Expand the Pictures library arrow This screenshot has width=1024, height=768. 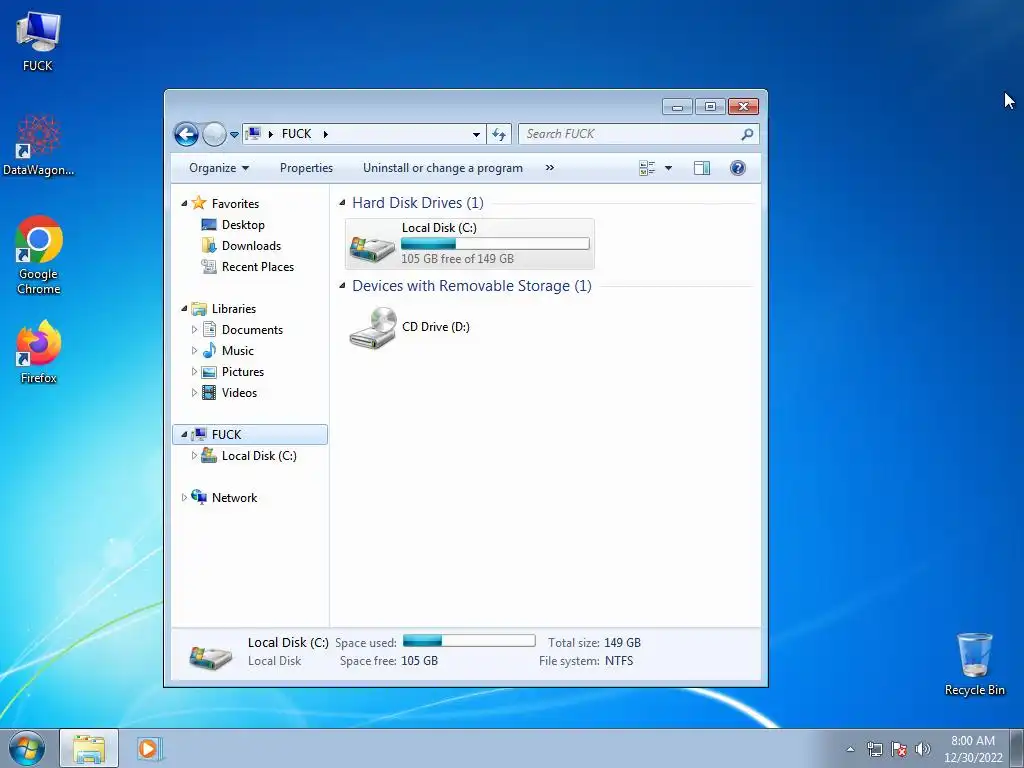[x=194, y=372]
